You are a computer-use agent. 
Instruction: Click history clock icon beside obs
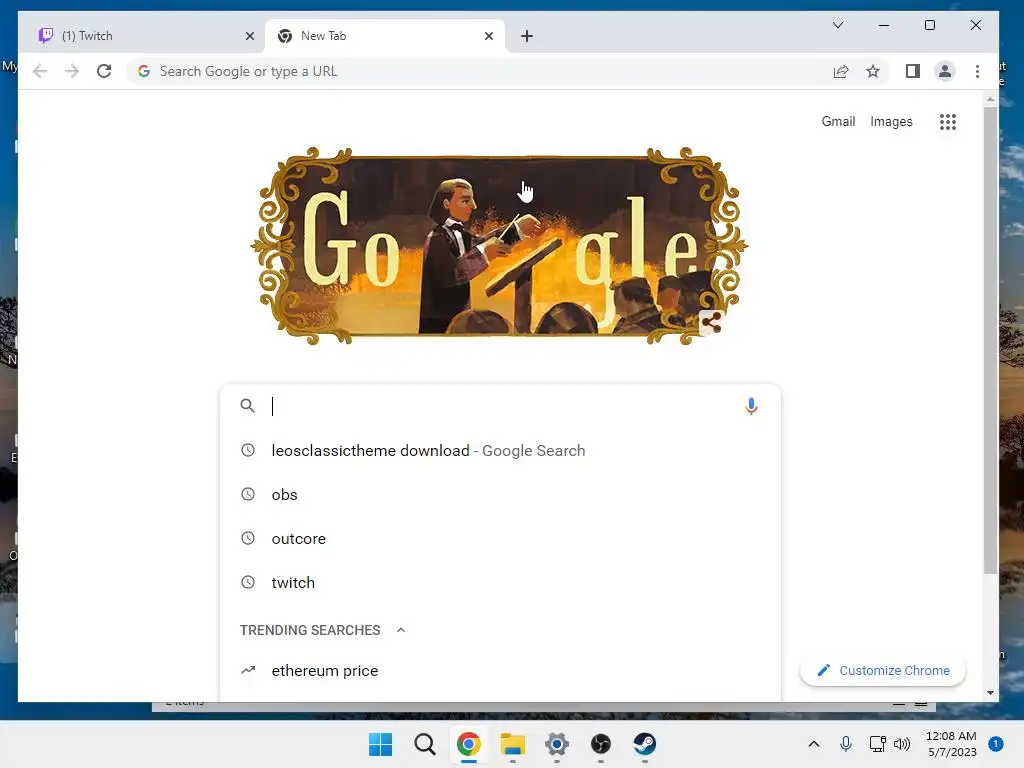(248, 494)
